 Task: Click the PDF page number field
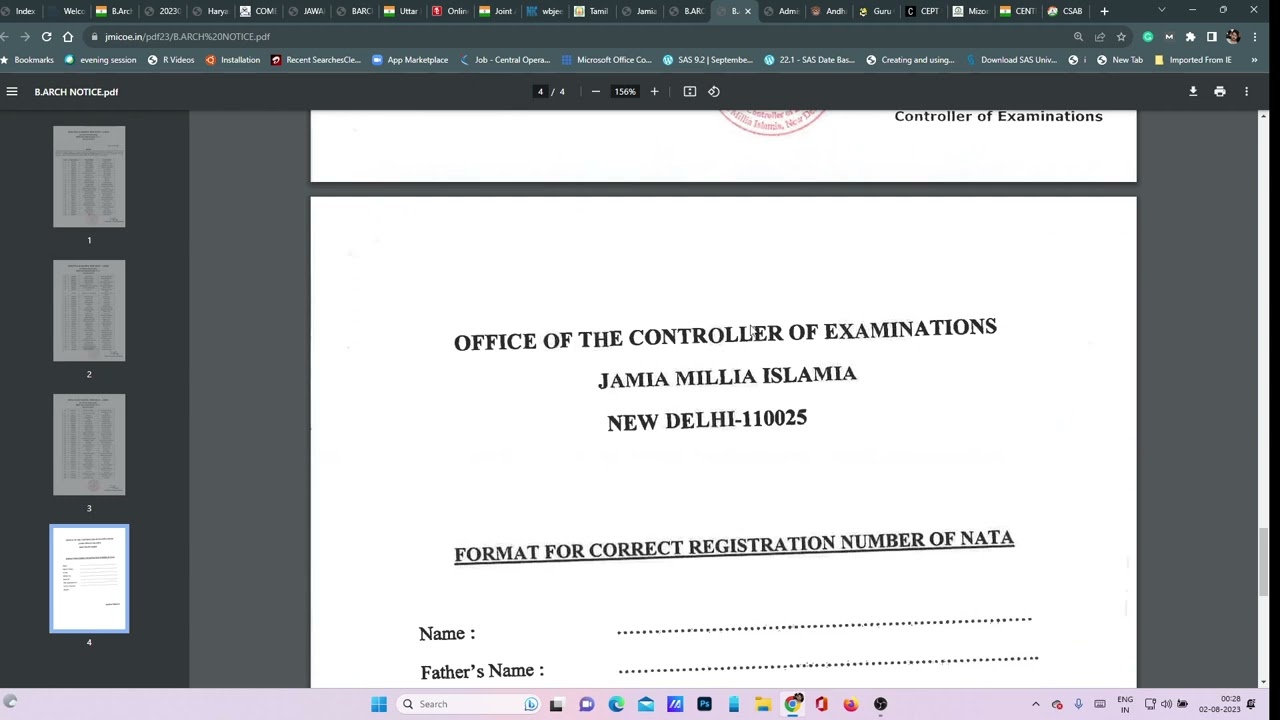(x=541, y=92)
